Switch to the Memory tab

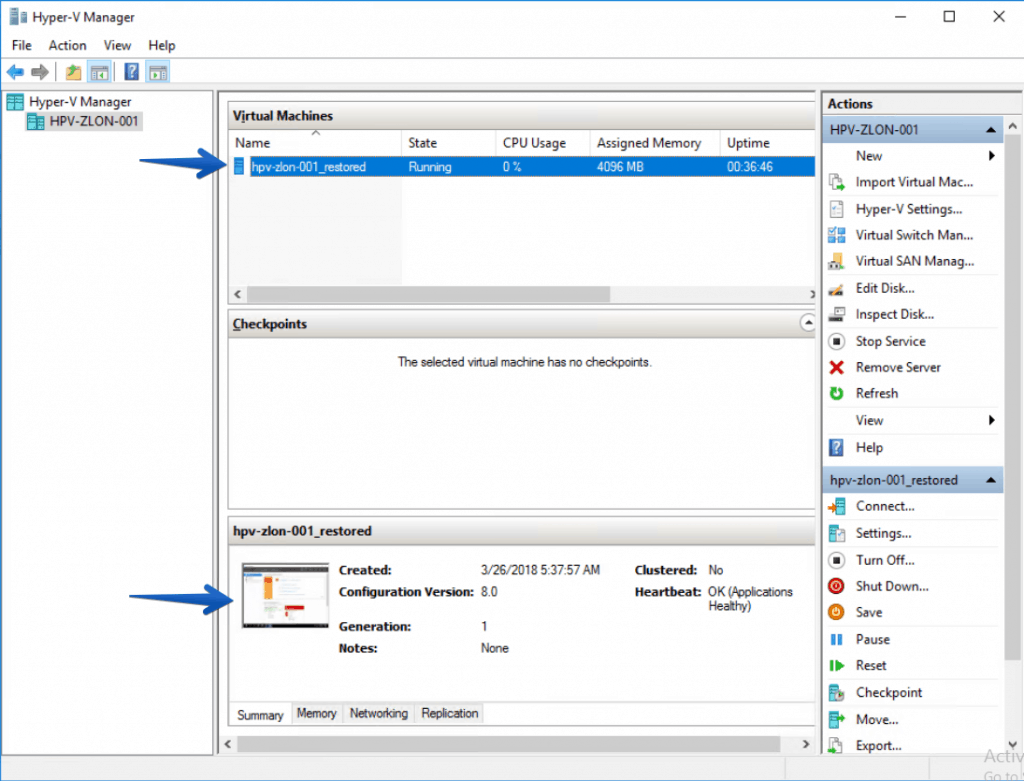pos(317,713)
